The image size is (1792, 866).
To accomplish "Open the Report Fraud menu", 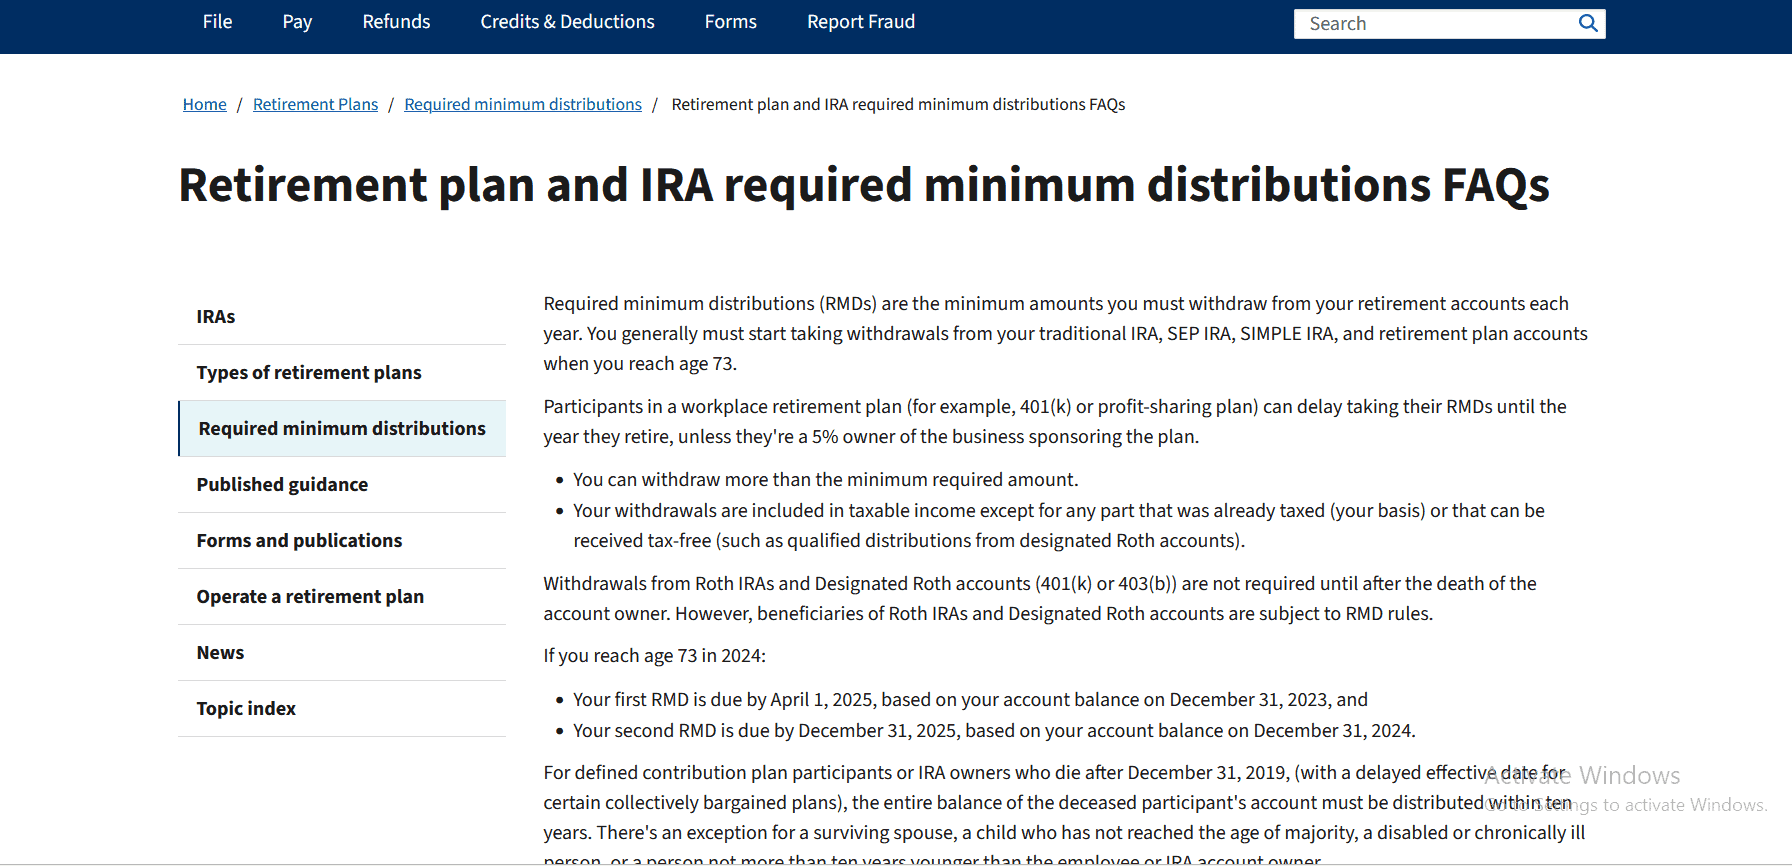I will click(x=861, y=22).
